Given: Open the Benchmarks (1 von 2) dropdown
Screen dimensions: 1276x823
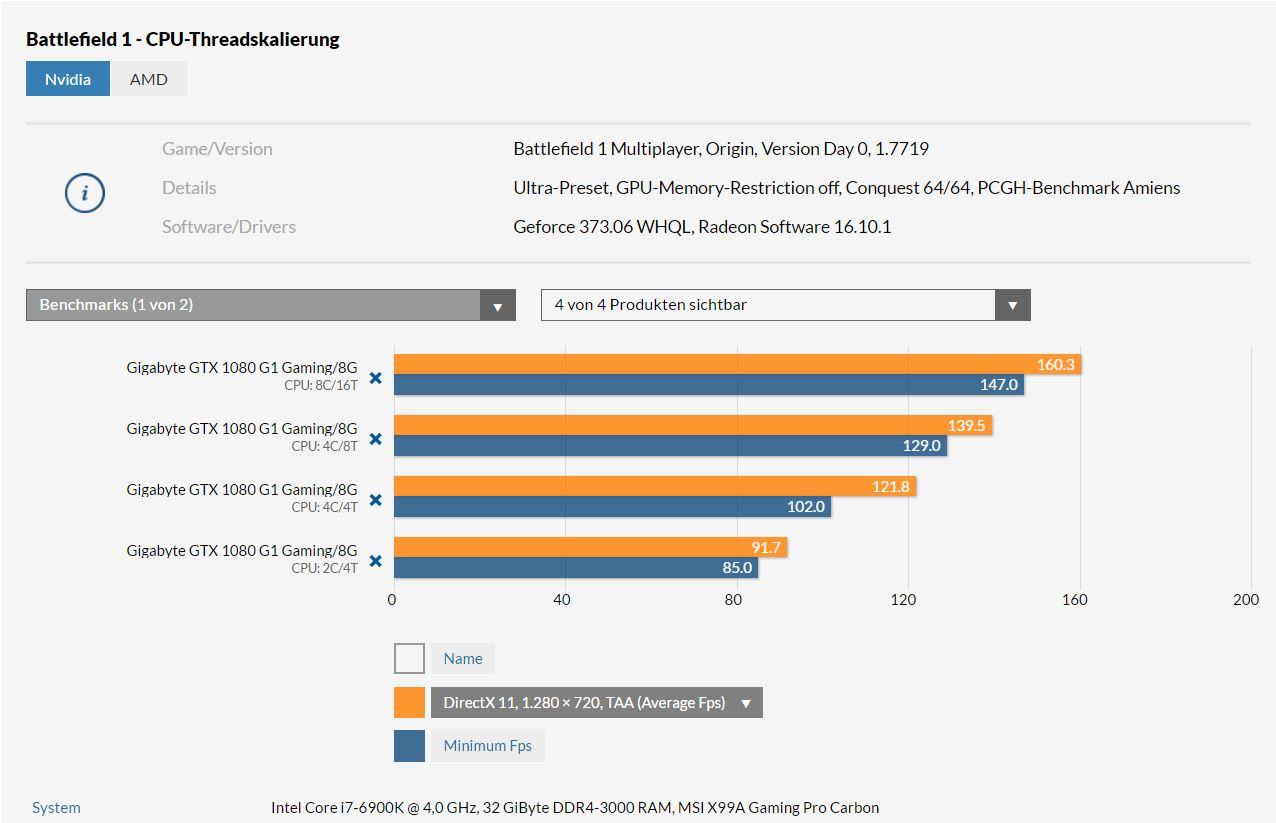Looking at the screenshot, I should pos(271,305).
